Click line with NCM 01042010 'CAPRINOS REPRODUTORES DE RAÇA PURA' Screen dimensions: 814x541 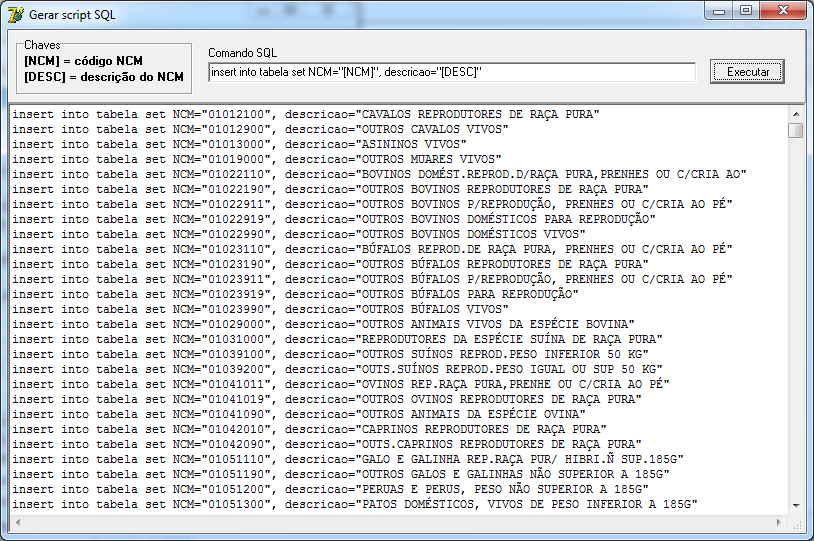pos(309,430)
